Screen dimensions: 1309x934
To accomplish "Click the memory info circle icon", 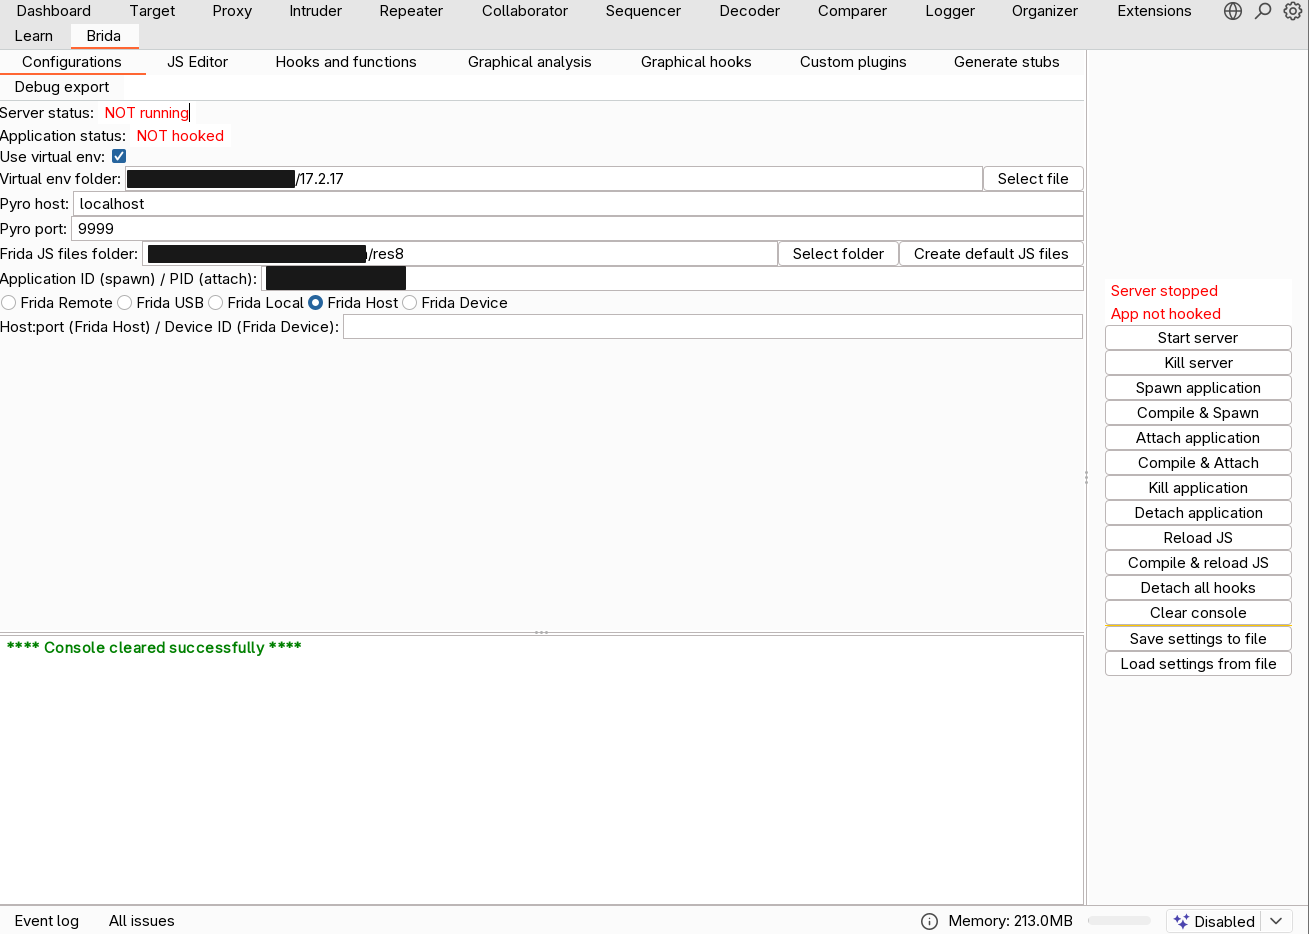I will [929, 921].
